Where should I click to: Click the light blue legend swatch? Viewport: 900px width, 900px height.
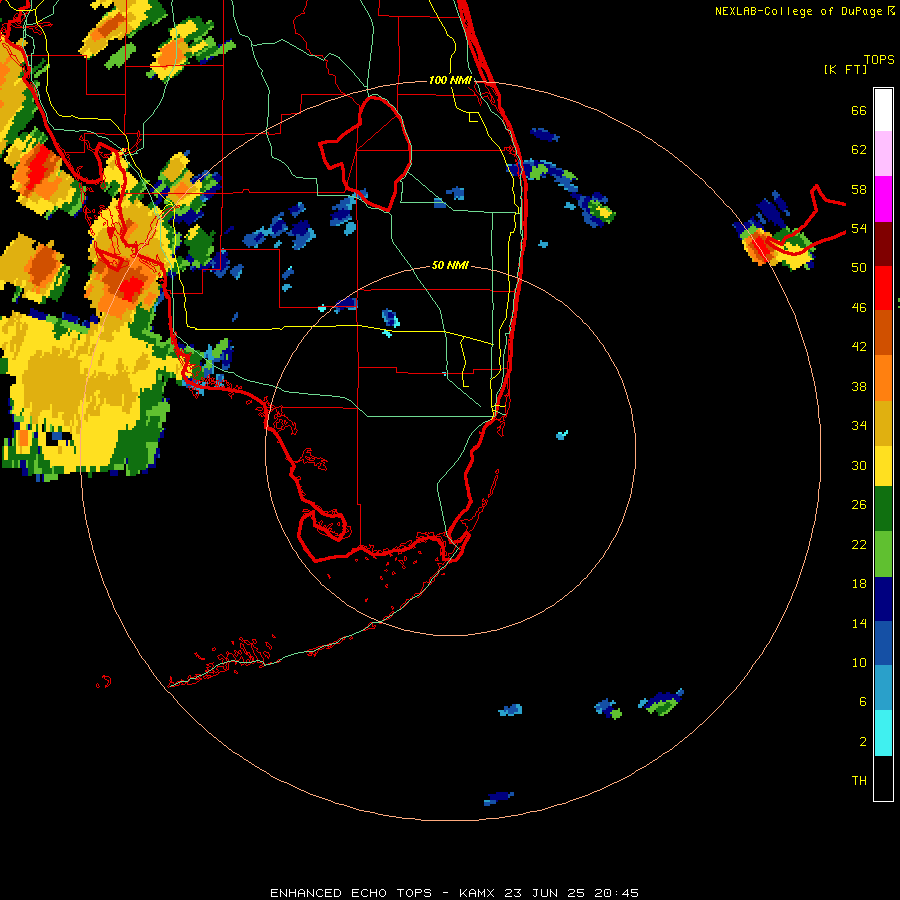(883, 688)
